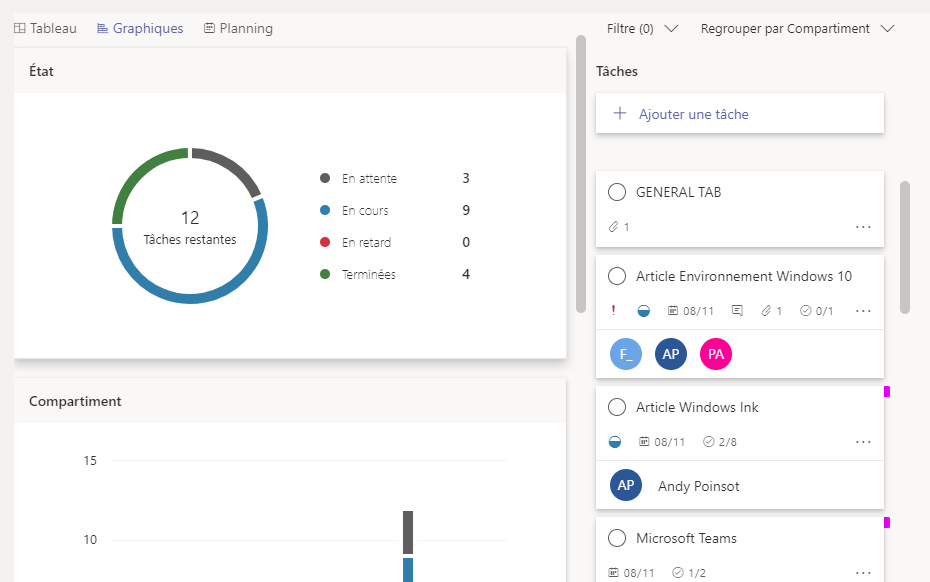Screen dimensions: 930x582
Task: Click Ajouter une tâche to add a task
Action: [x=740, y=113]
